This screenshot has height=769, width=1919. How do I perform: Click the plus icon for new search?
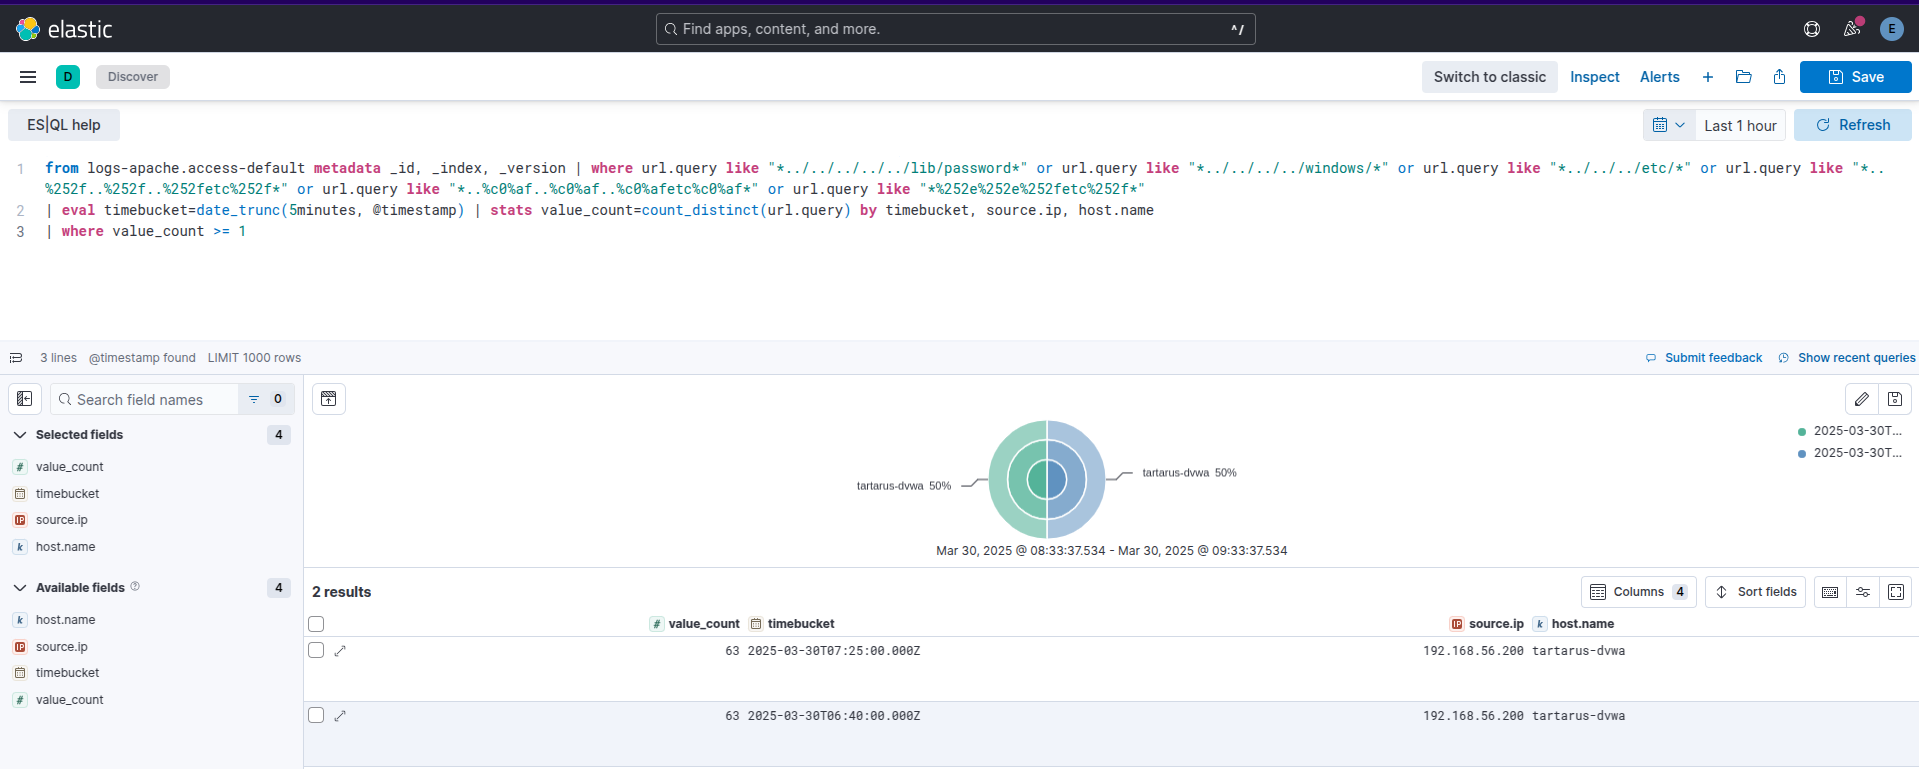[x=1708, y=77]
